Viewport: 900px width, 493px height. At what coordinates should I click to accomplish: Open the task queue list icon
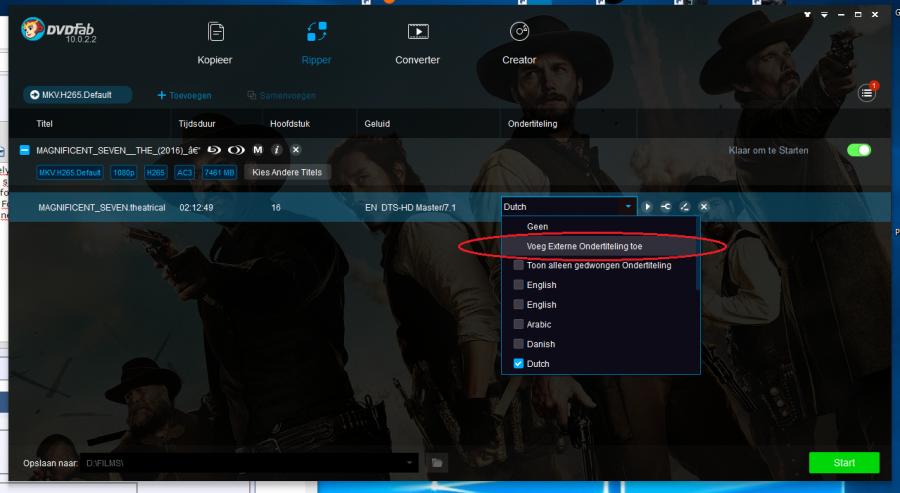[x=867, y=93]
